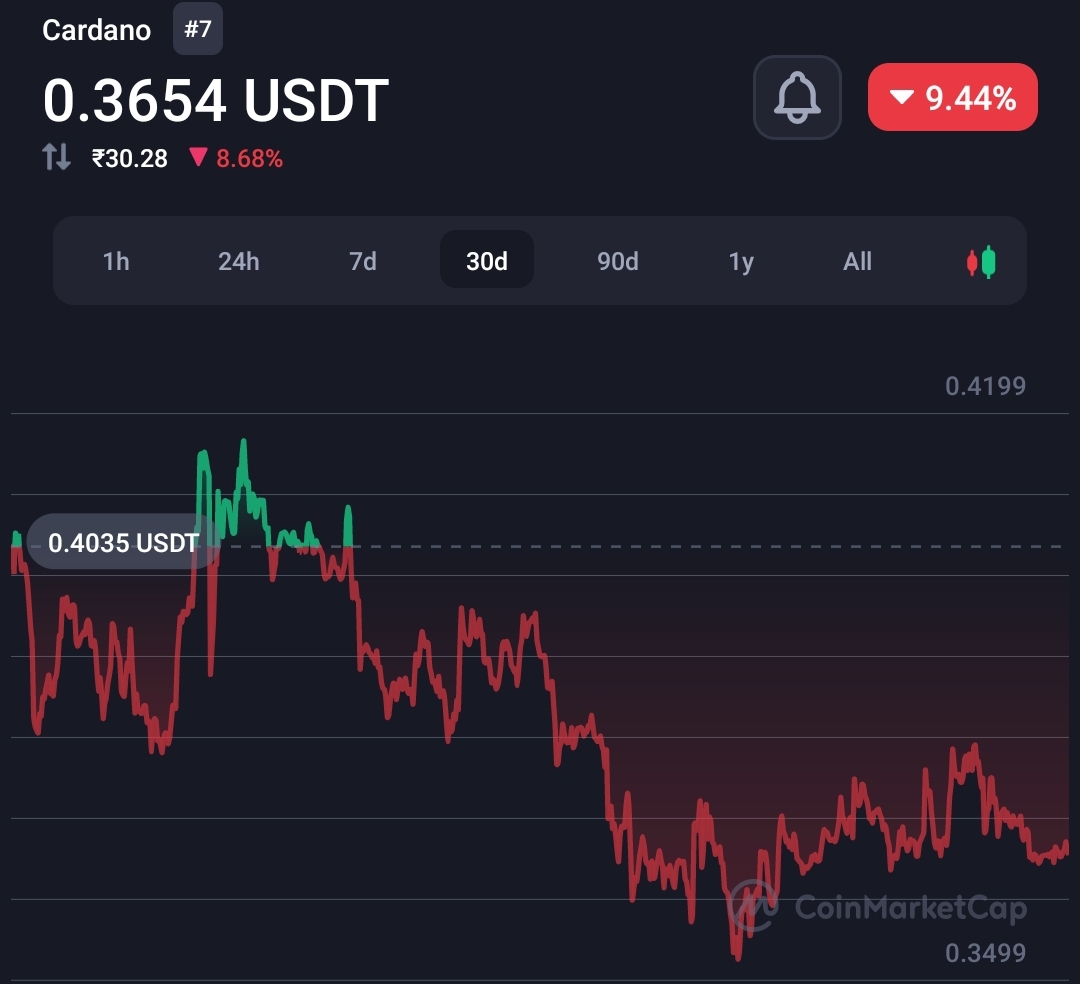Tap the red 9.44% change badge
The width and height of the screenshot is (1080, 984).
click(953, 97)
